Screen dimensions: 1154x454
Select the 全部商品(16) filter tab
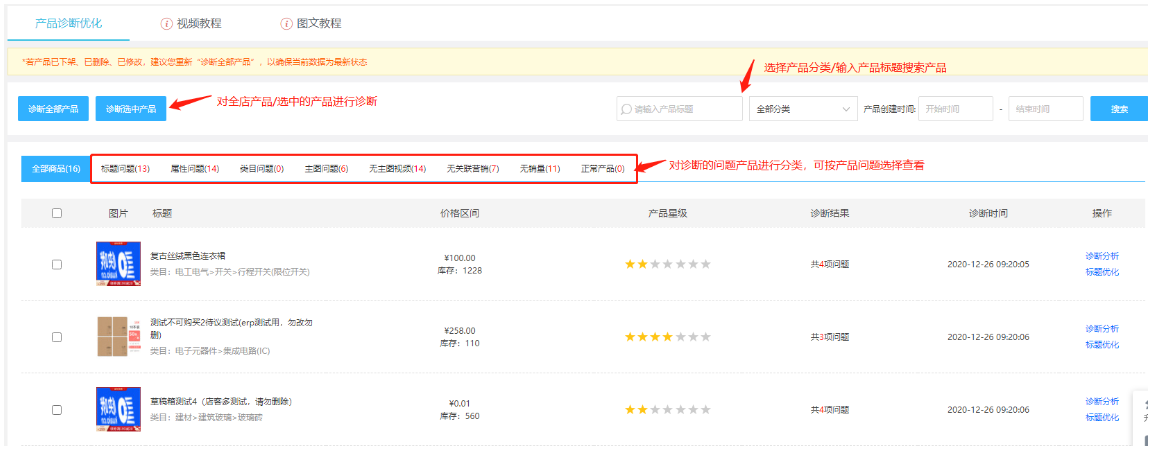pos(56,169)
